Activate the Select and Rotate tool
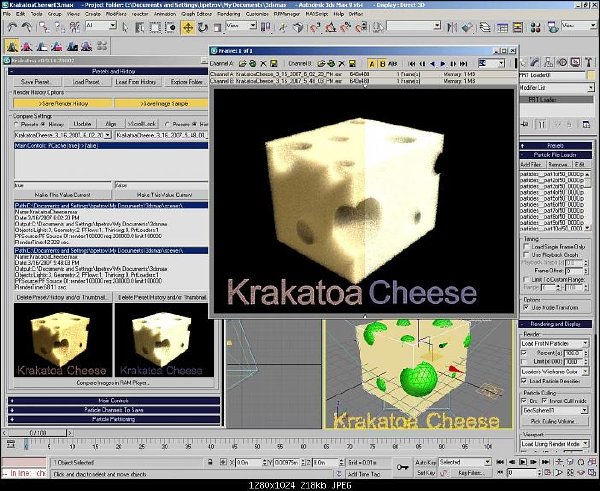This screenshot has height=491, width=600. coord(202,27)
